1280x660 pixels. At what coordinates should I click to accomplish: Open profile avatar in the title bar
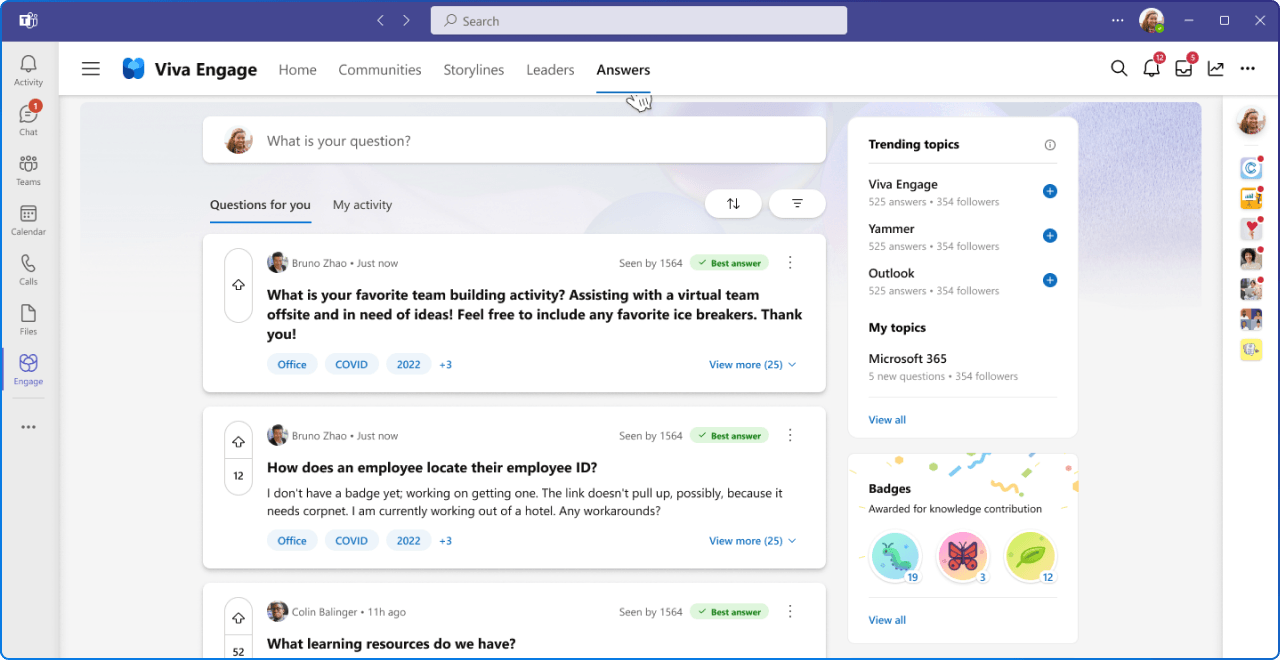coord(1152,20)
